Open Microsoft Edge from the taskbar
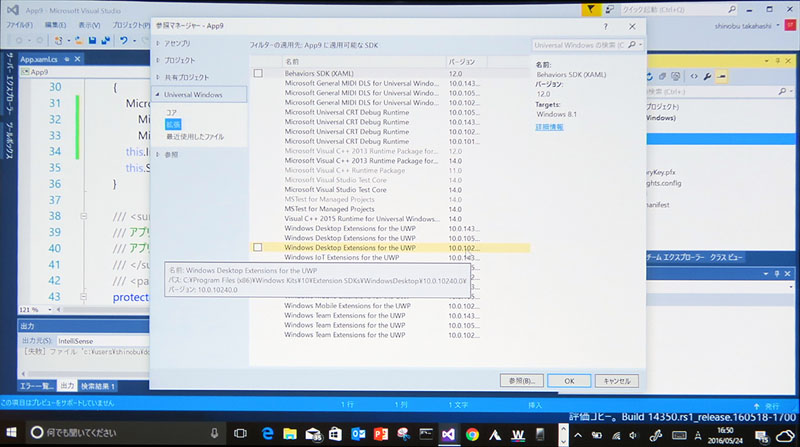 pos(267,434)
